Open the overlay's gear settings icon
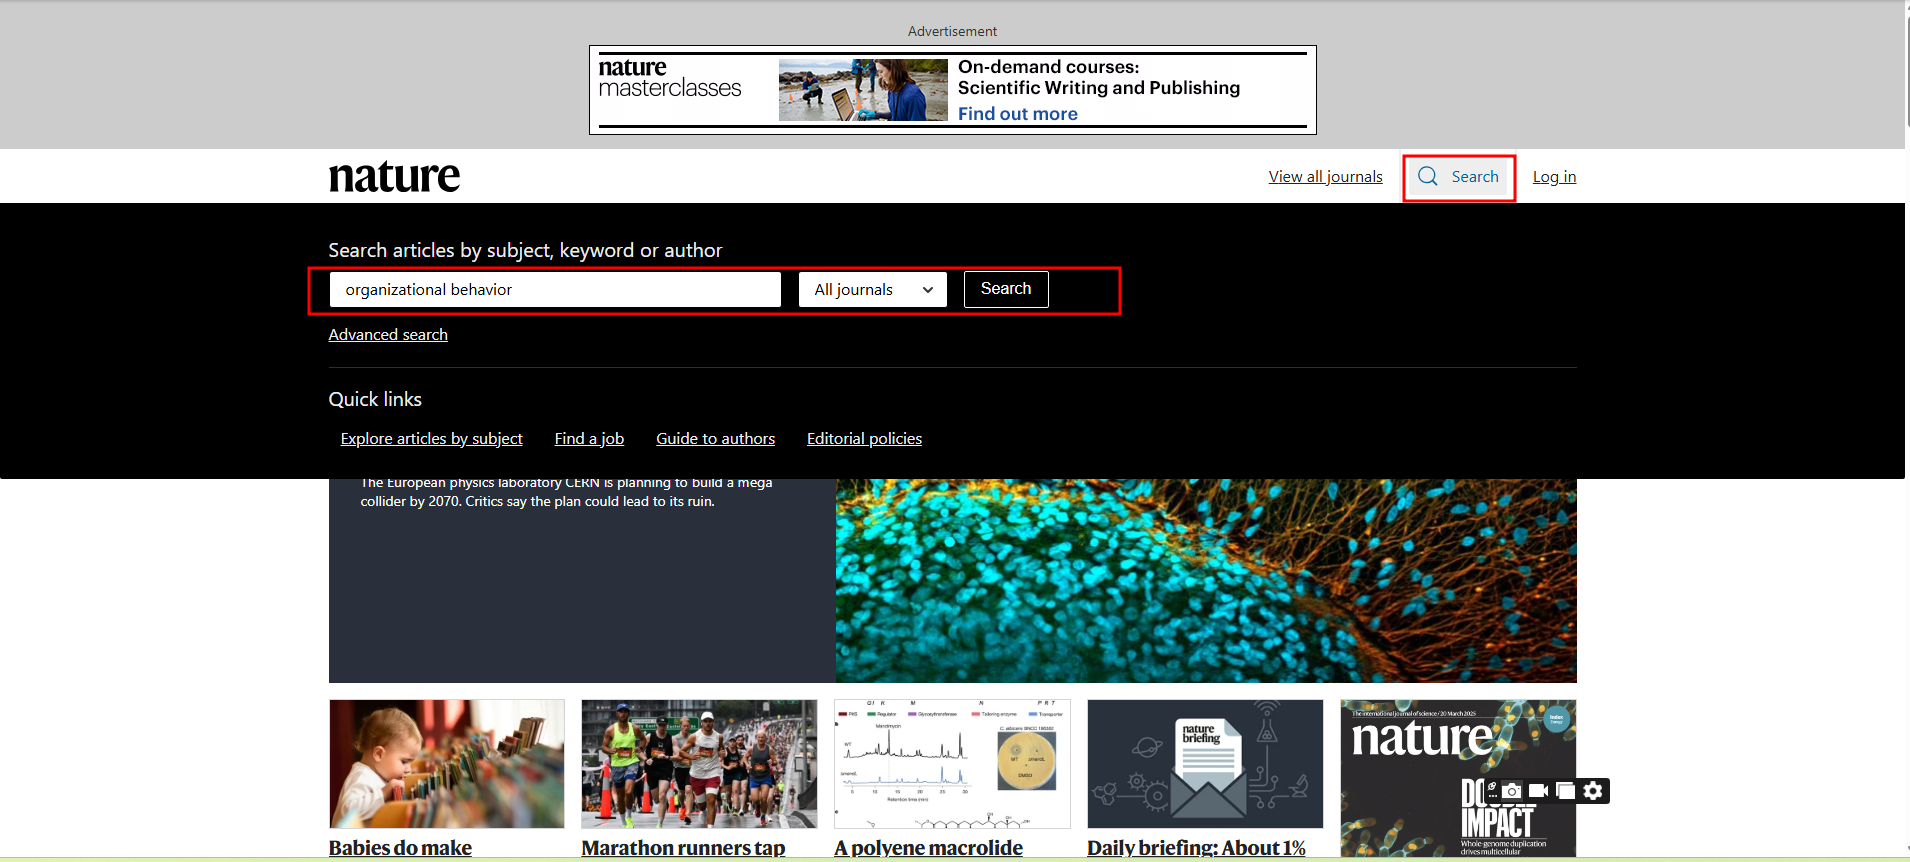The height and width of the screenshot is (862, 1910). click(1593, 791)
